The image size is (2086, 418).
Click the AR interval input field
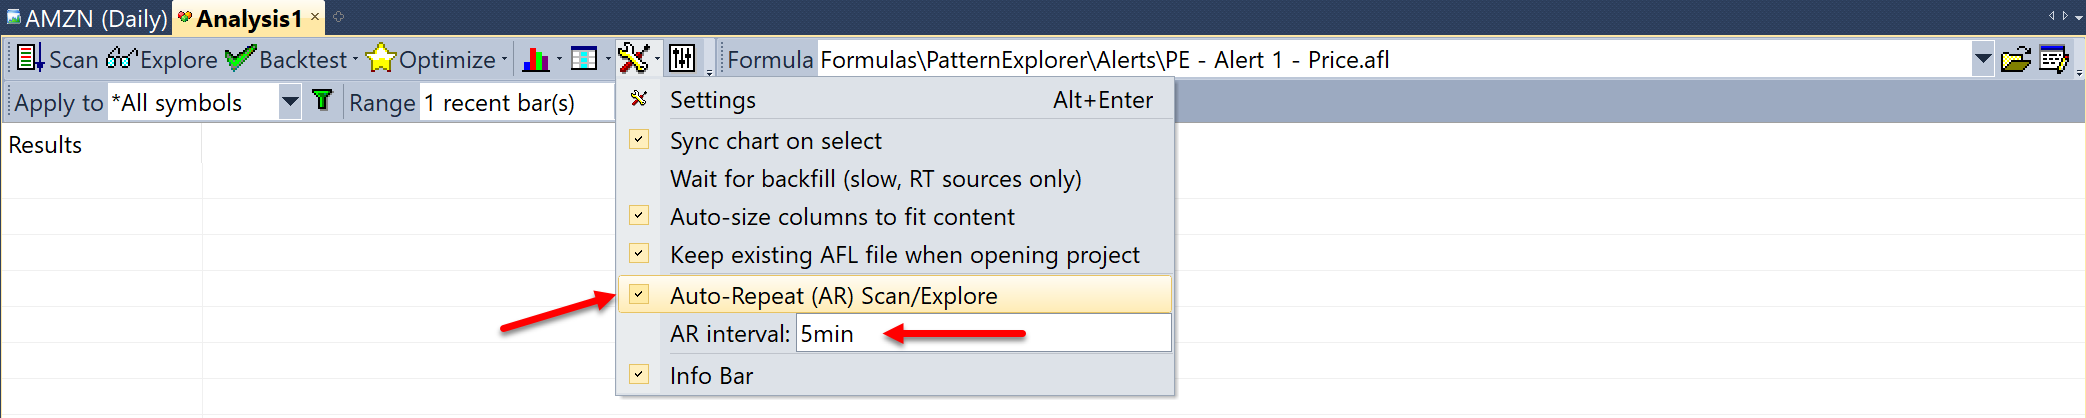(982, 334)
